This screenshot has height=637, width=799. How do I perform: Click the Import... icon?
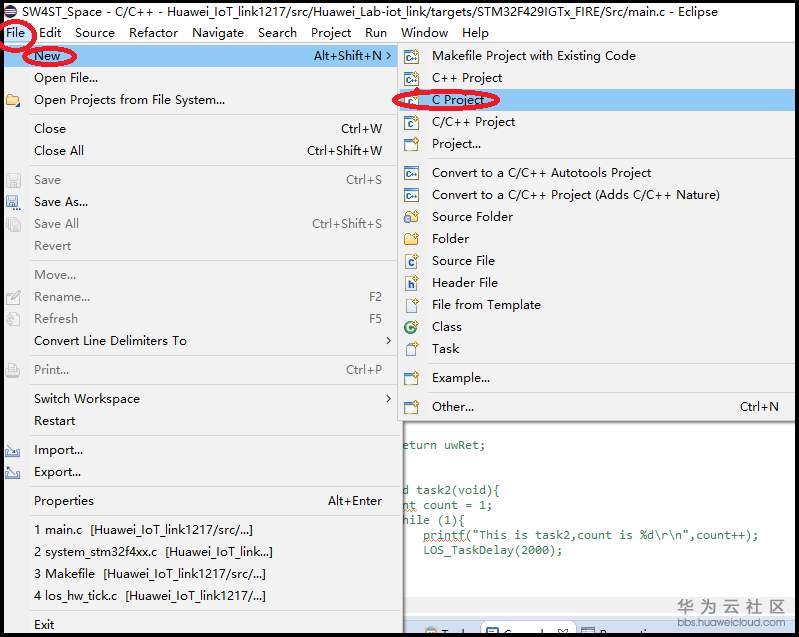pyautogui.click(x=13, y=450)
